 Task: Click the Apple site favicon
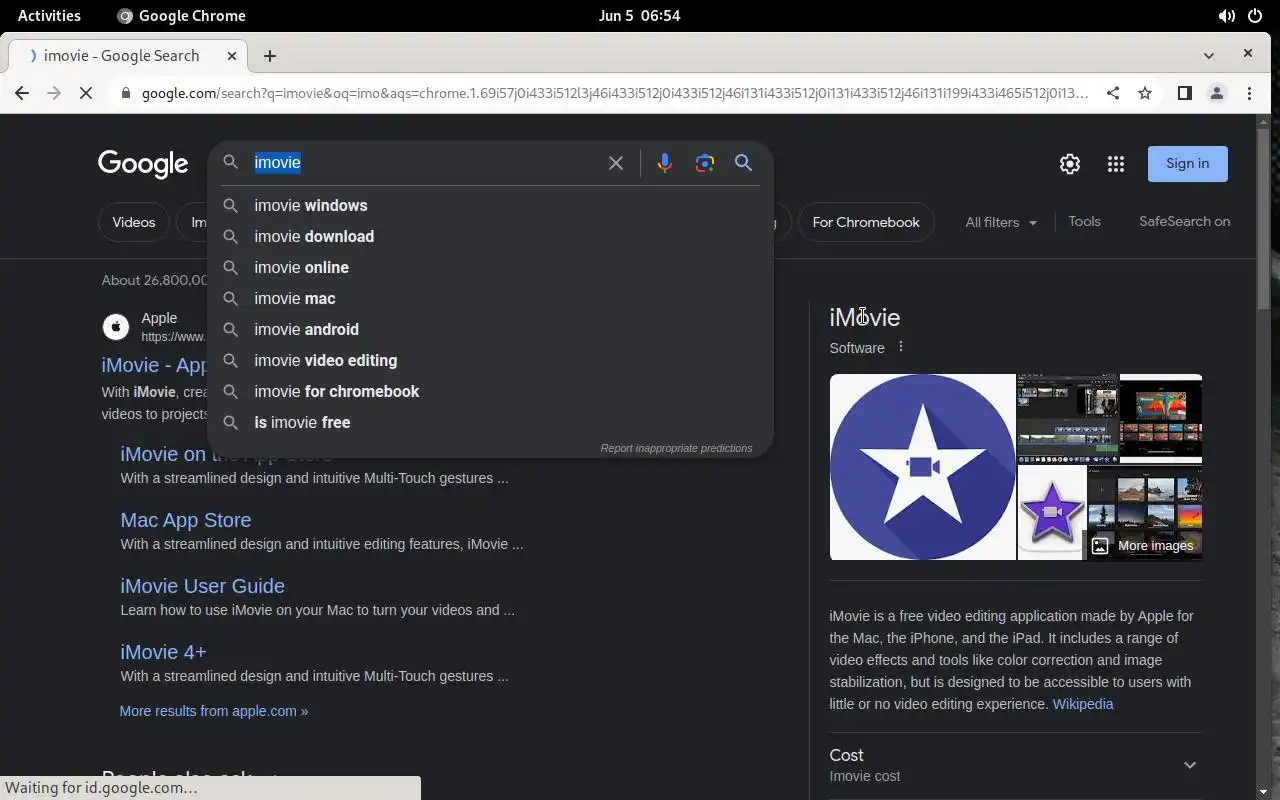pyautogui.click(x=116, y=327)
